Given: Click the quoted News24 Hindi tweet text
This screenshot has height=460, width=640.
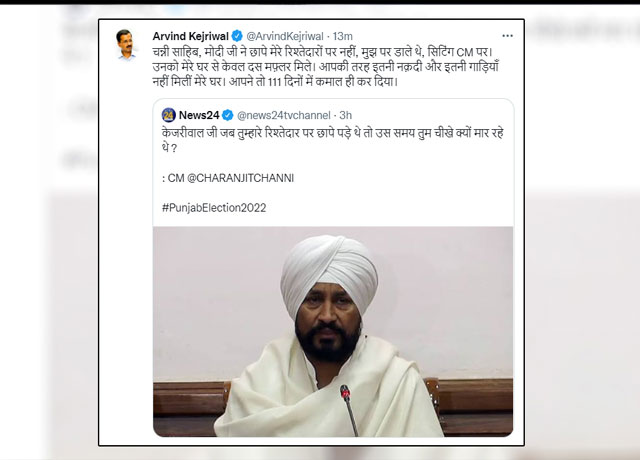Looking at the screenshot, I should tap(333, 140).
